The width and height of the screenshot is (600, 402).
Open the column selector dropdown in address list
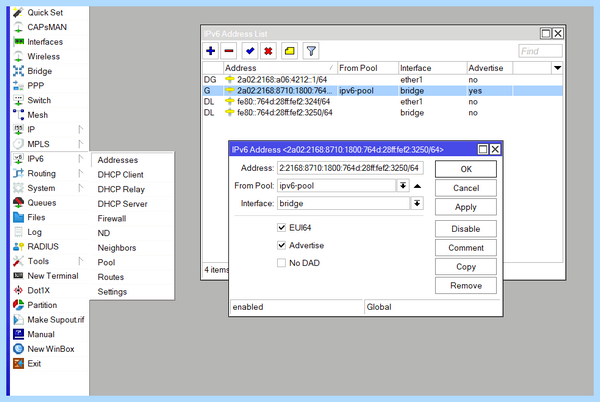pos(558,68)
